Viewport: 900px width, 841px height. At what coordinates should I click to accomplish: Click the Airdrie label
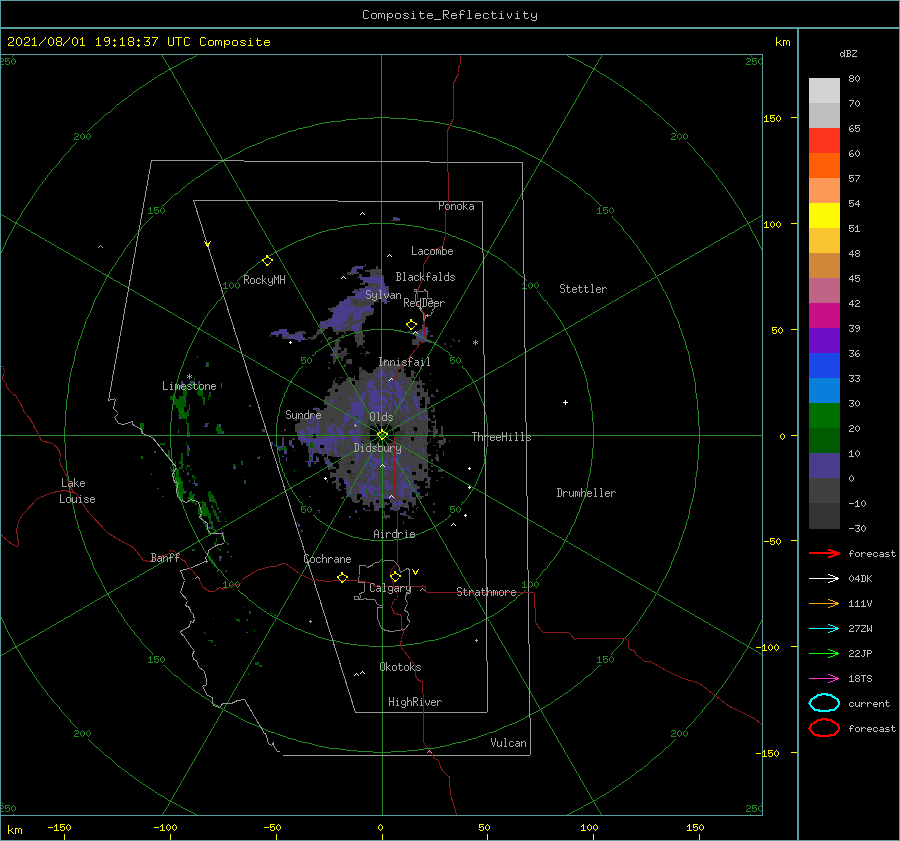click(x=394, y=534)
